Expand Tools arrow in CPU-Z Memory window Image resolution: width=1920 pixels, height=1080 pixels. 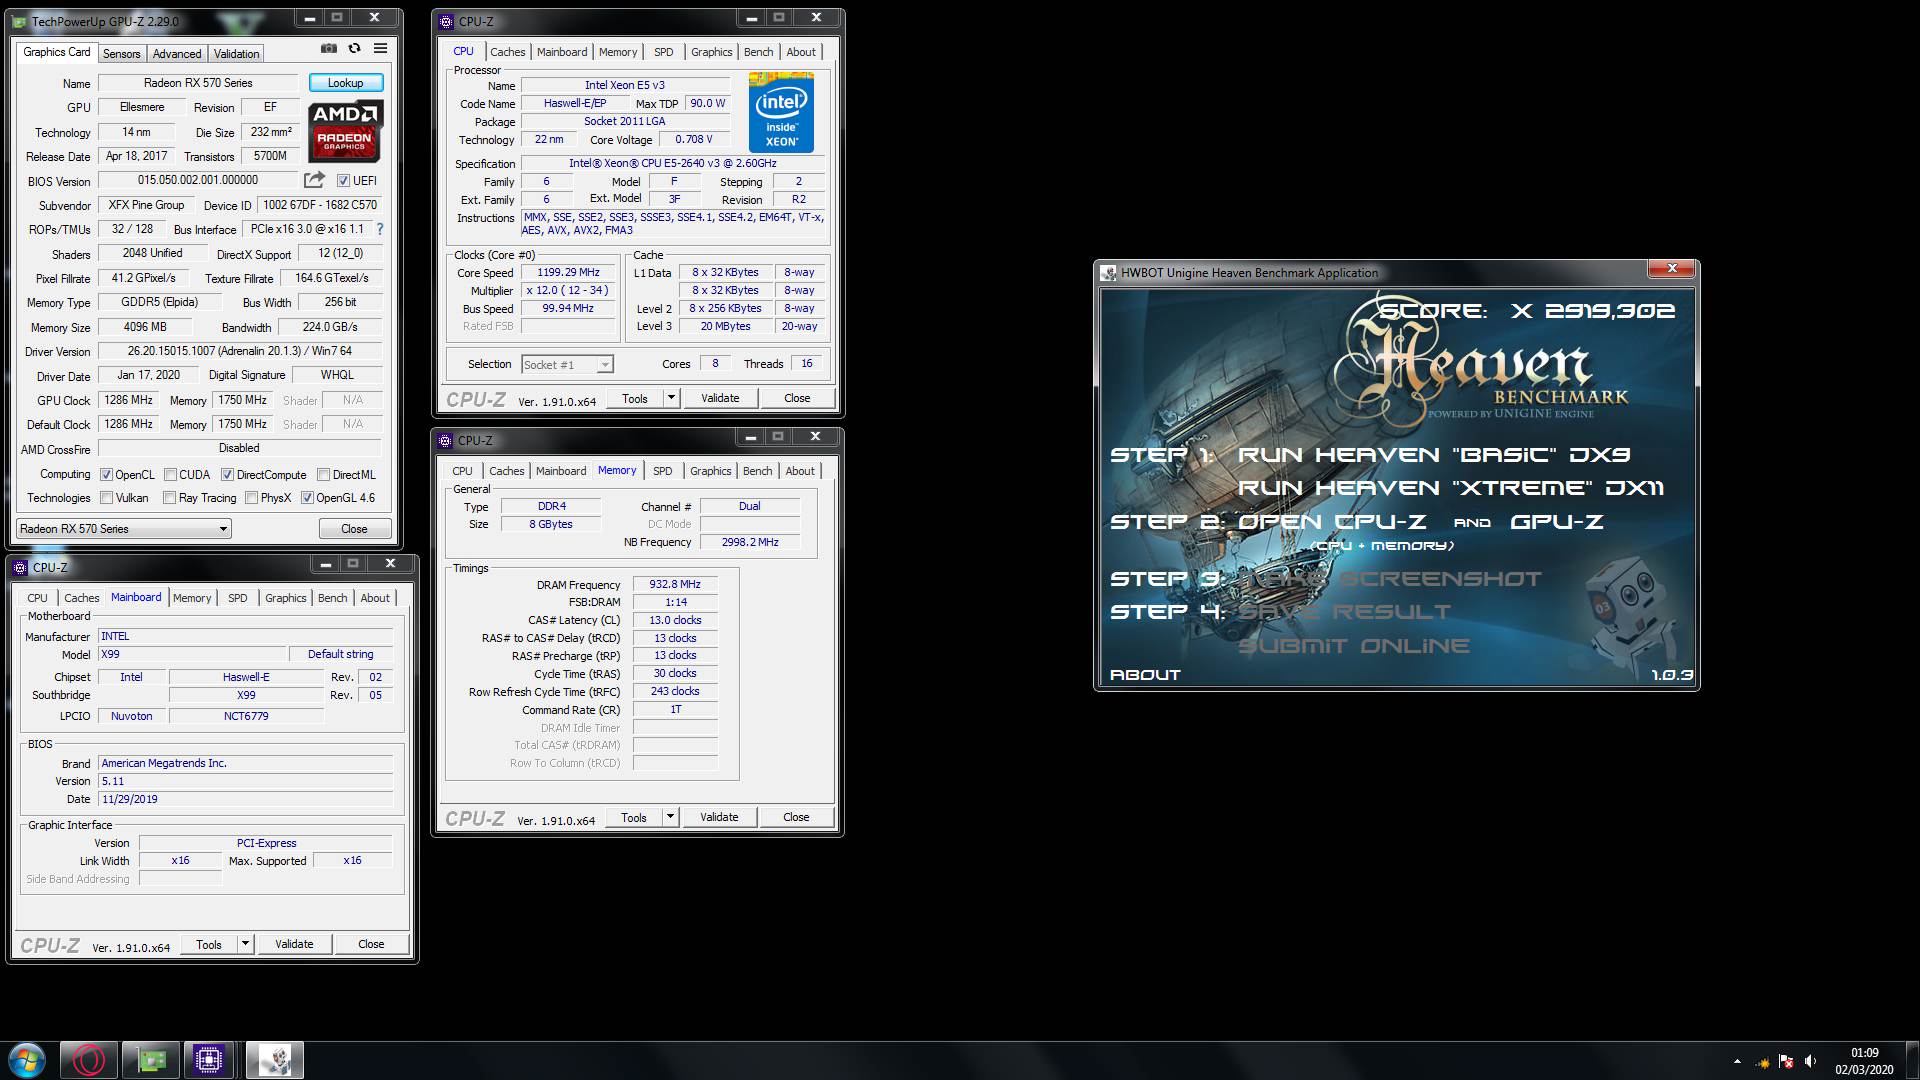click(x=670, y=817)
